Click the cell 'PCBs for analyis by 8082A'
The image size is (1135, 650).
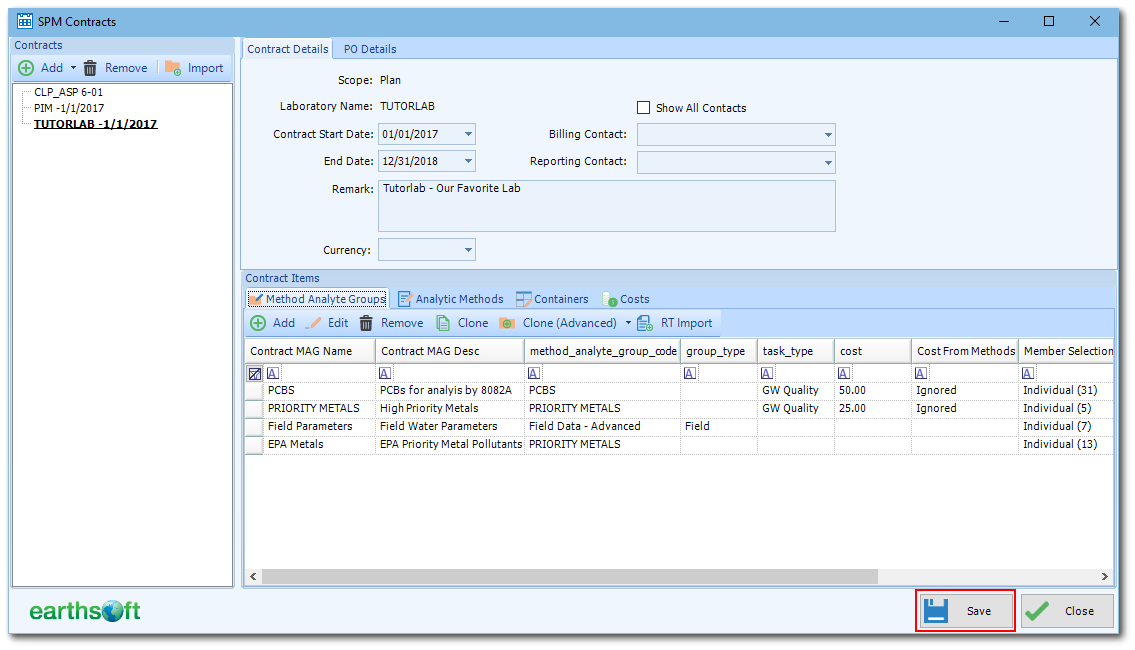tap(450, 390)
